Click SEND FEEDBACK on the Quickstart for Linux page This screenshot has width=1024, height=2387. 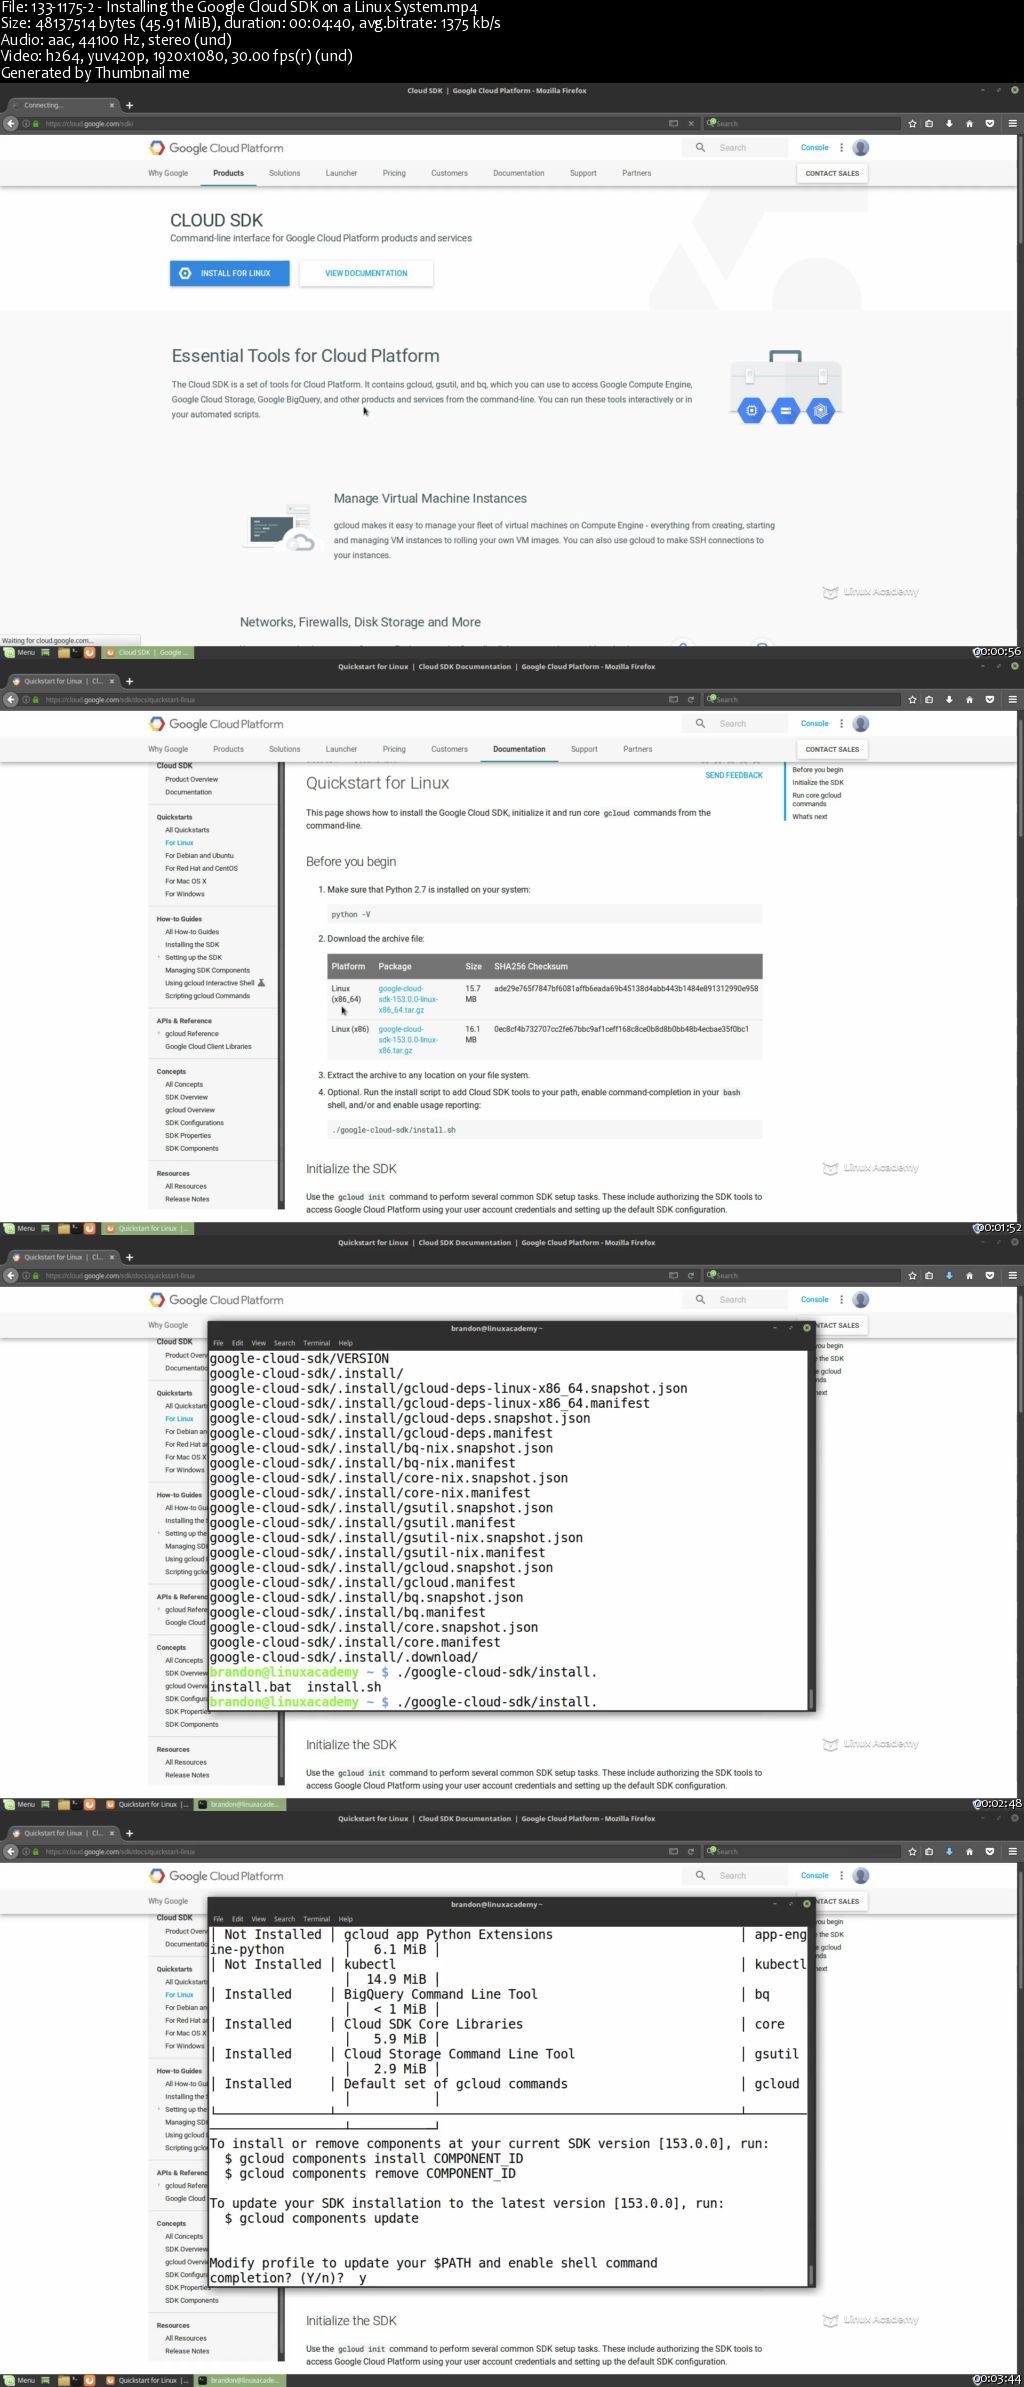[x=733, y=775]
